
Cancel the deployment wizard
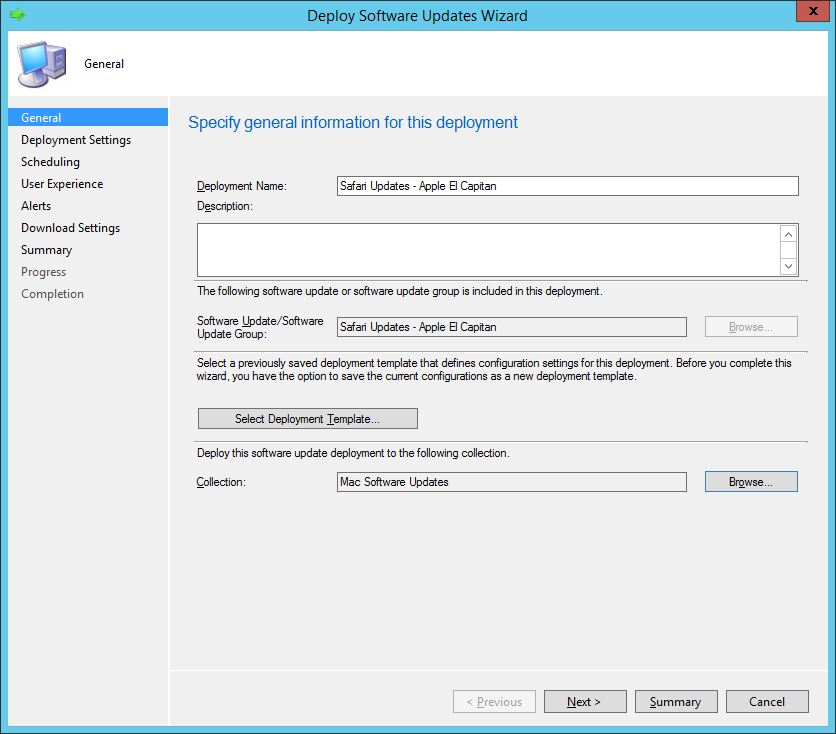coord(767,701)
